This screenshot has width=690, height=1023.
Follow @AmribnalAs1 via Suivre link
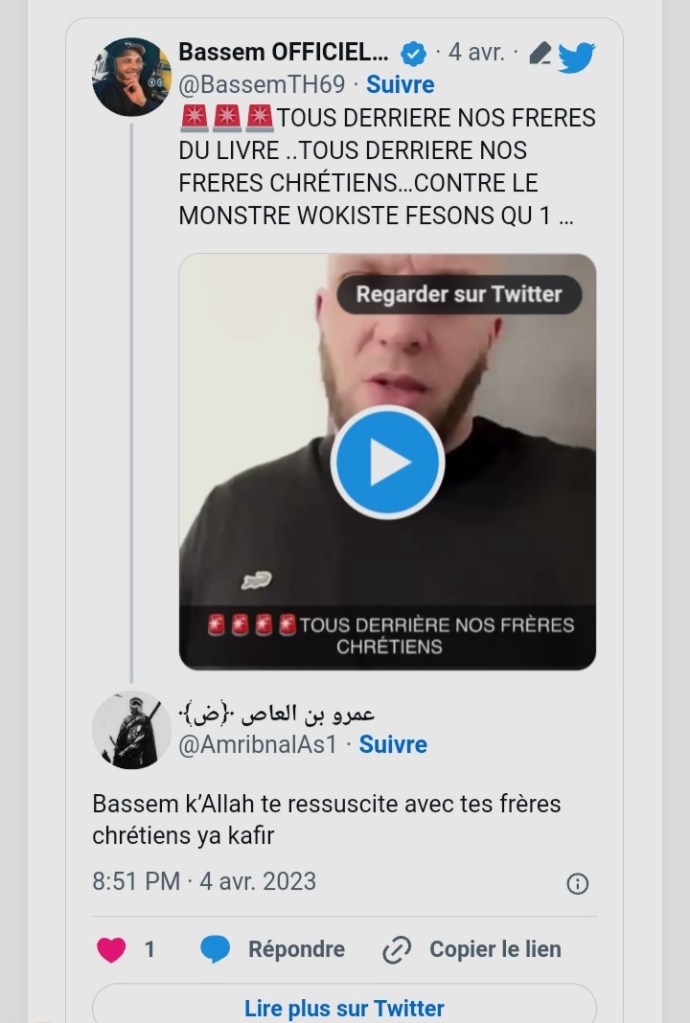(x=393, y=744)
